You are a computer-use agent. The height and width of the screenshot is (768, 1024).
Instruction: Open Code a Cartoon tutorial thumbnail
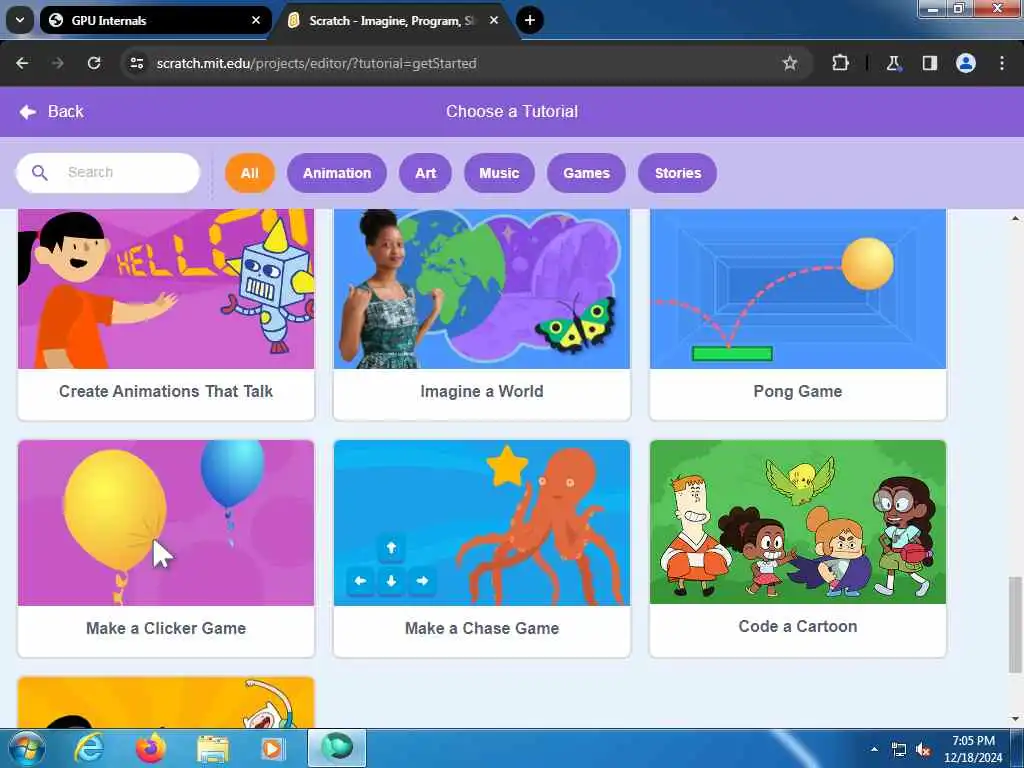798,522
